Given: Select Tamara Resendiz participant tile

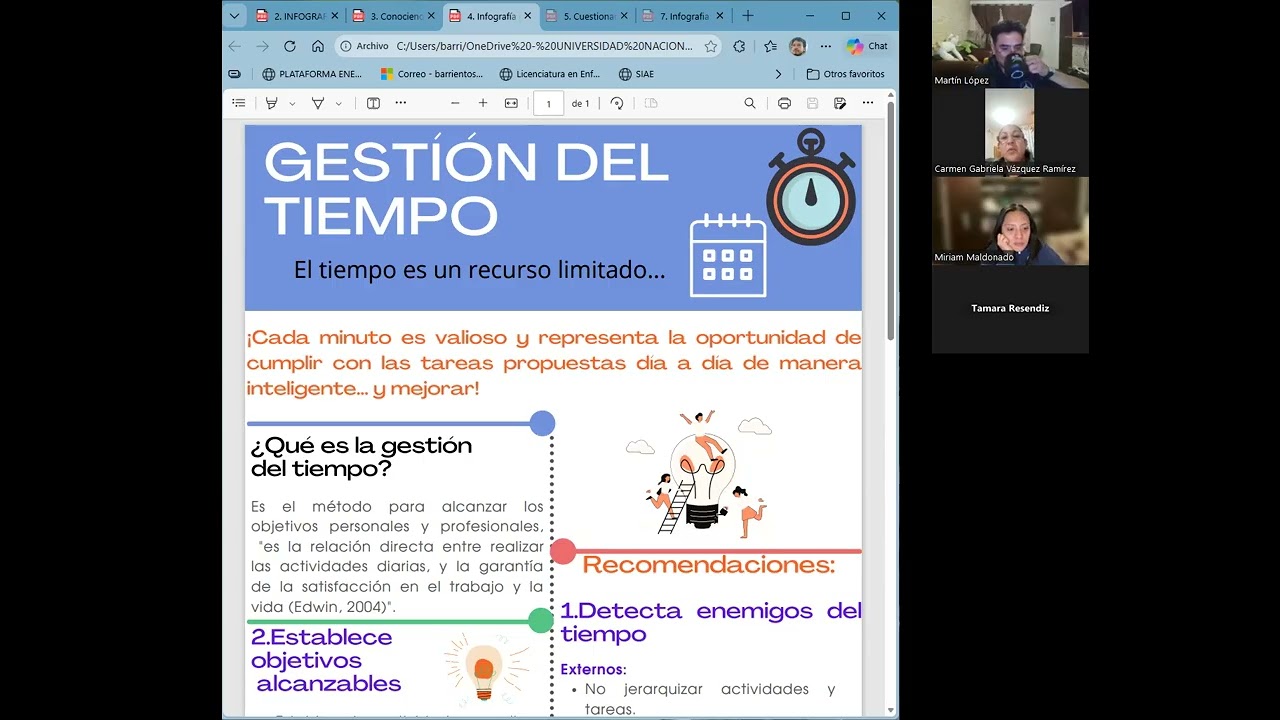Looking at the screenshot, I should [x=1010, y=308].
